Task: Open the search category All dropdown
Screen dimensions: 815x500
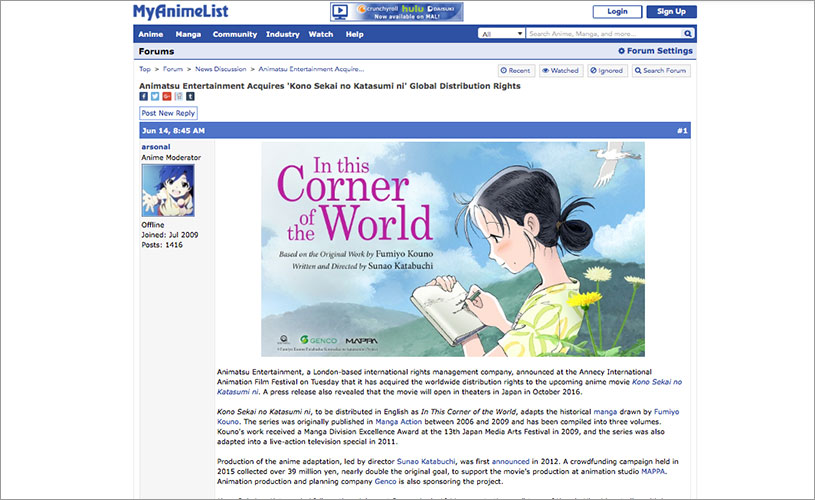Action: coord(501,34)
